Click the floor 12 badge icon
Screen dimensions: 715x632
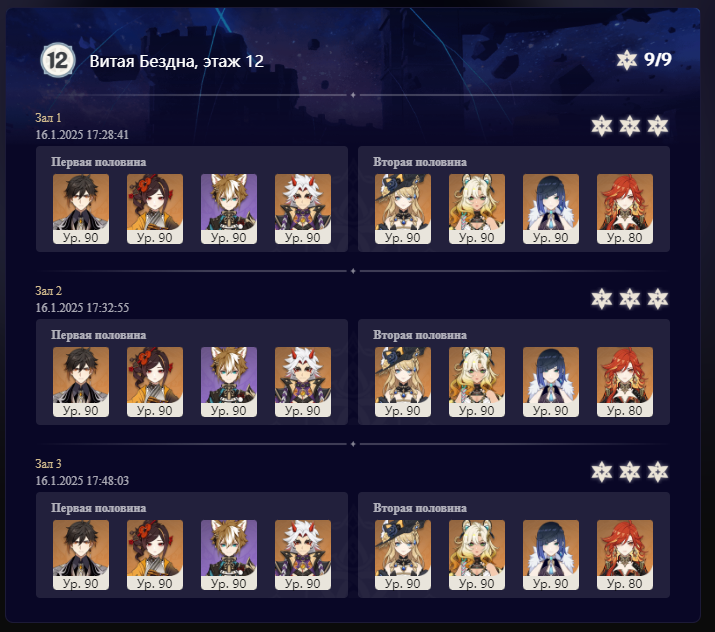pos(57,60)
